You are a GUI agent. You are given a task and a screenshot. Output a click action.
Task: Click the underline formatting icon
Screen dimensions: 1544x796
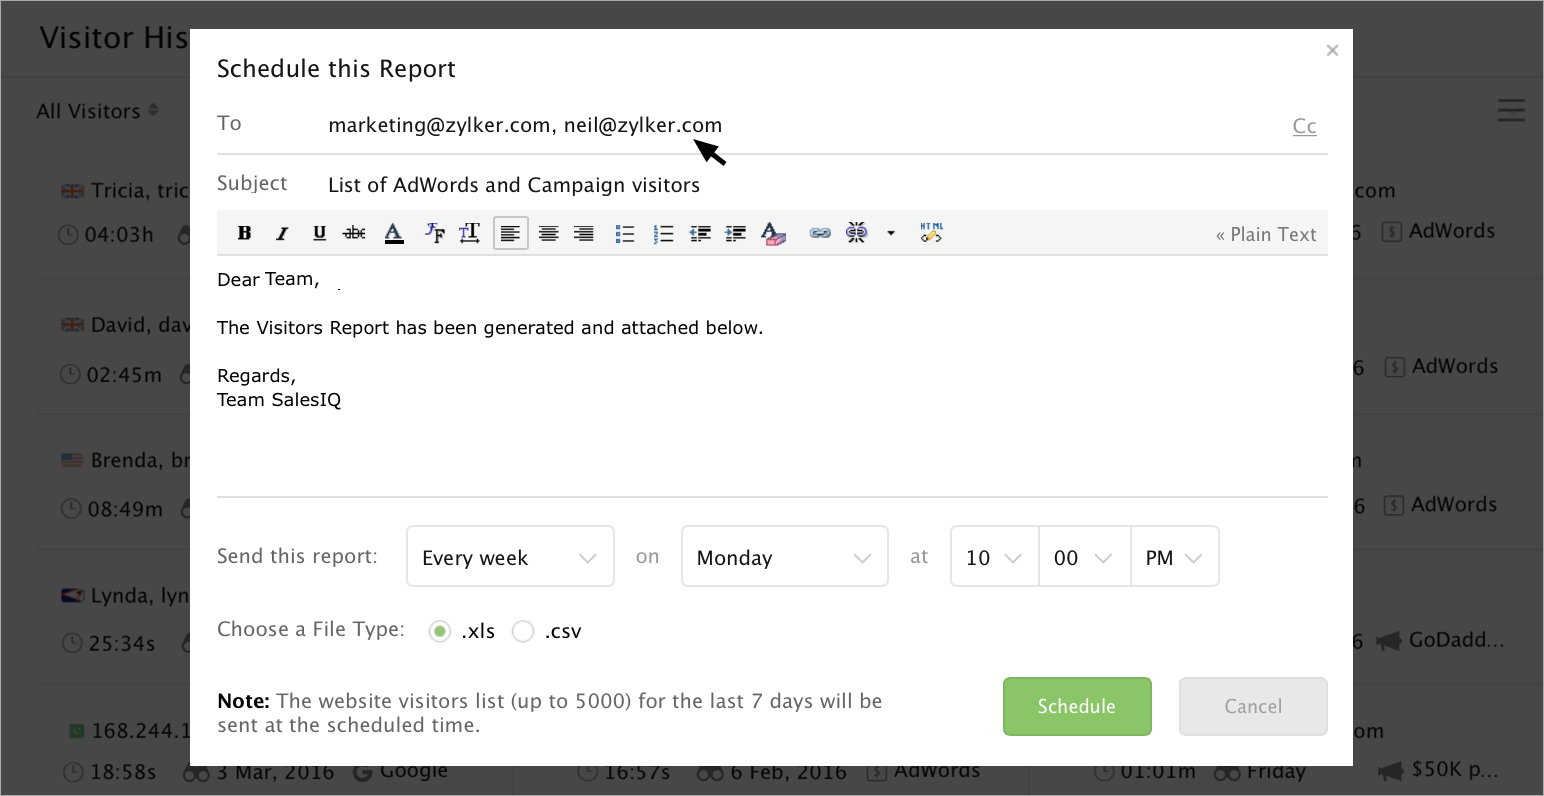point(319,233)
